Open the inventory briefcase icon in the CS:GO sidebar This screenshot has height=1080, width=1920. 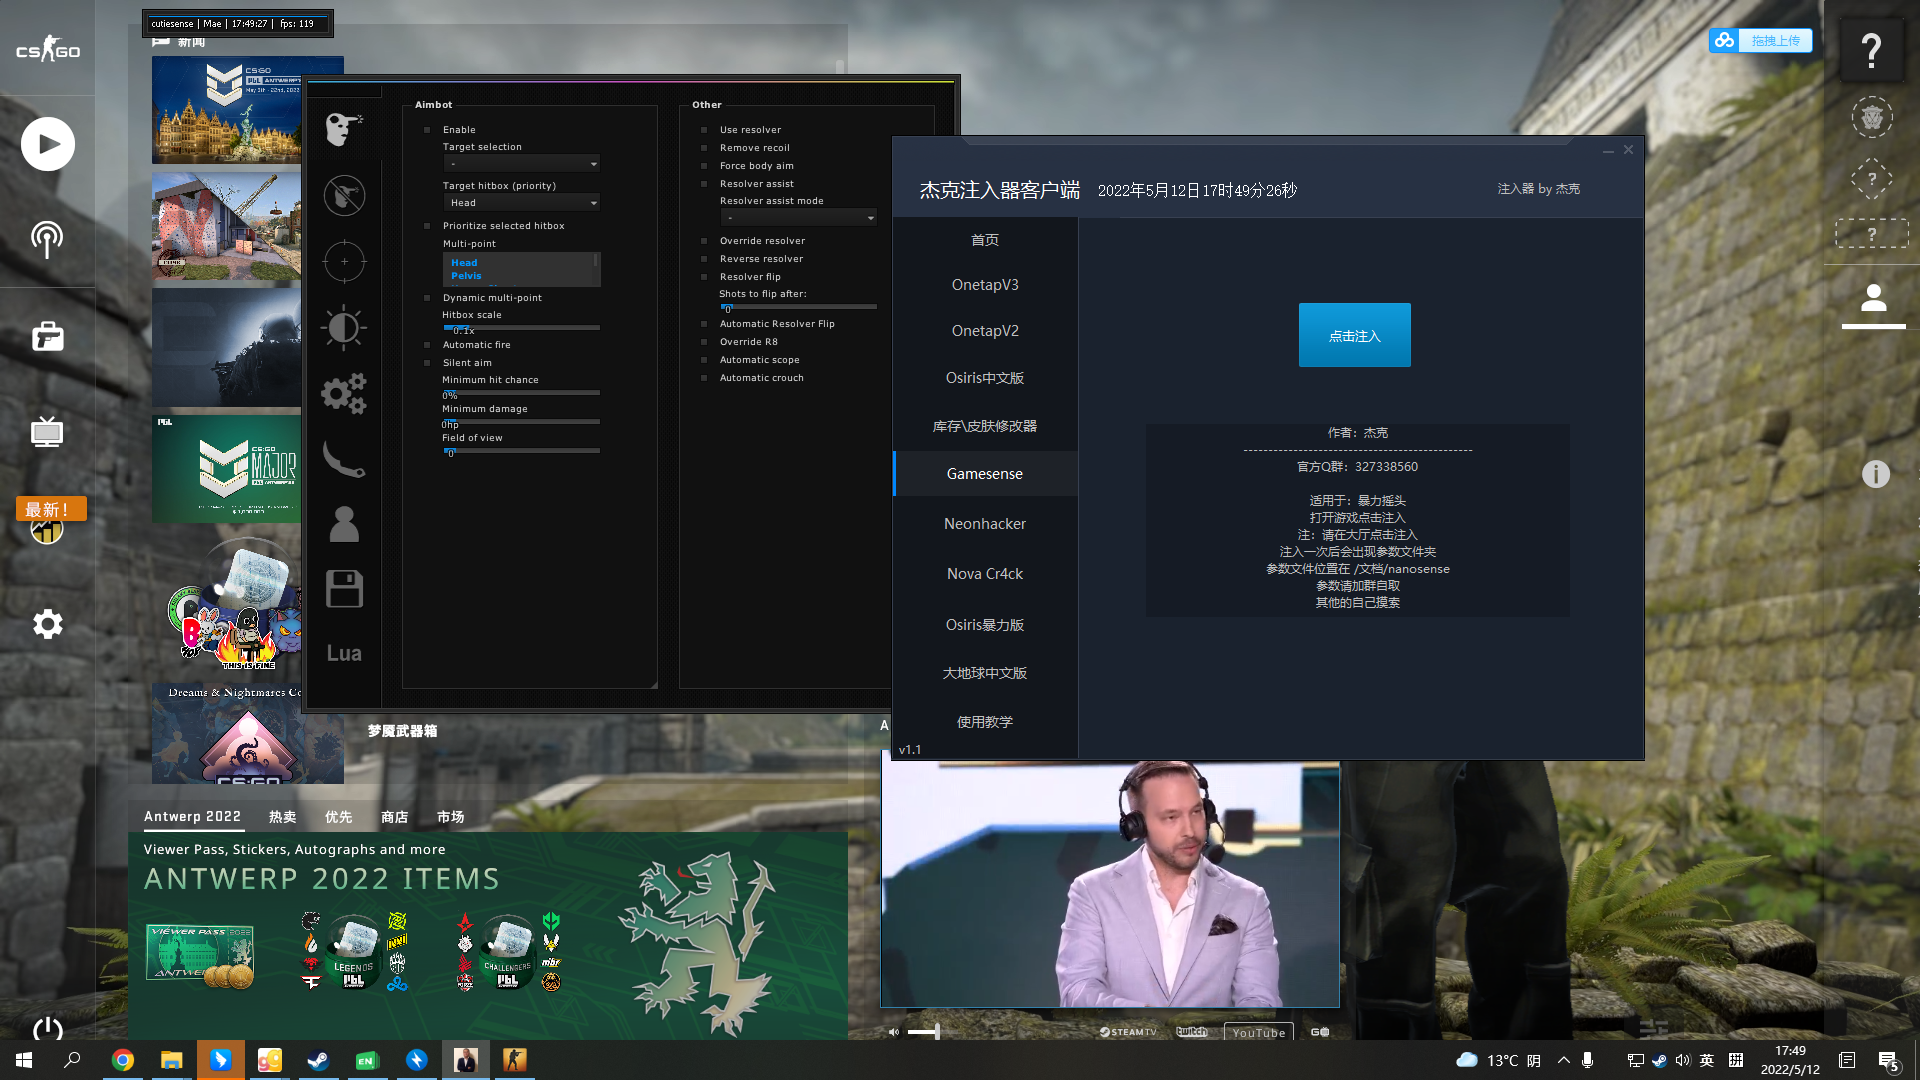[x=47, y=336]
